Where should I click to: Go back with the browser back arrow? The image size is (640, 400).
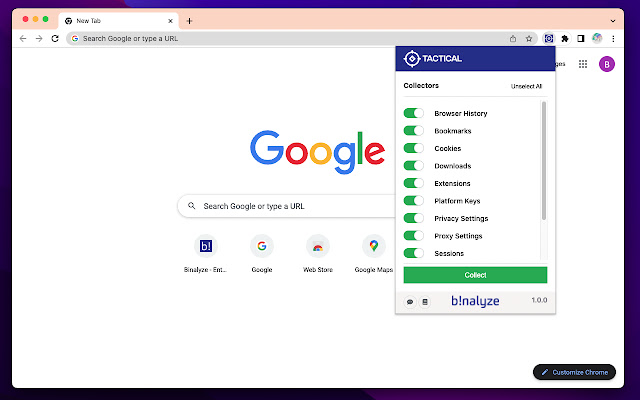pos(23,39)
